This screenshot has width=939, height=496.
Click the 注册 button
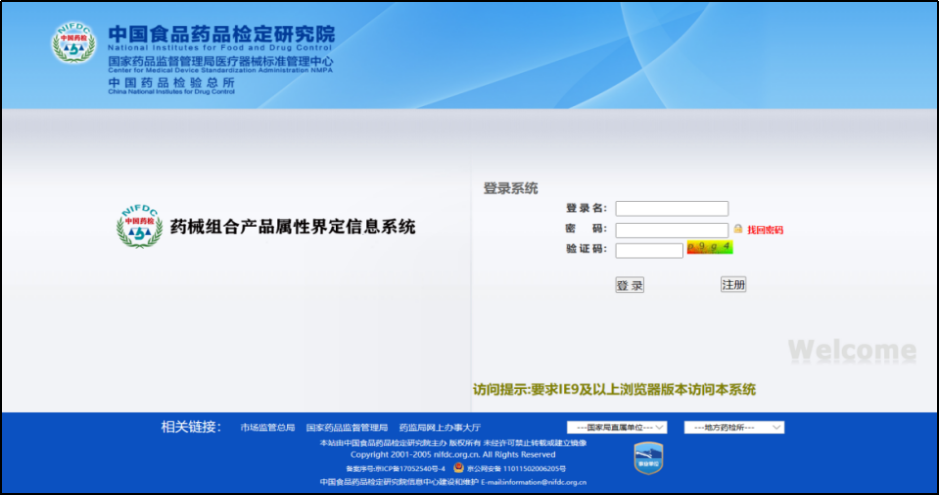point(733,285)
